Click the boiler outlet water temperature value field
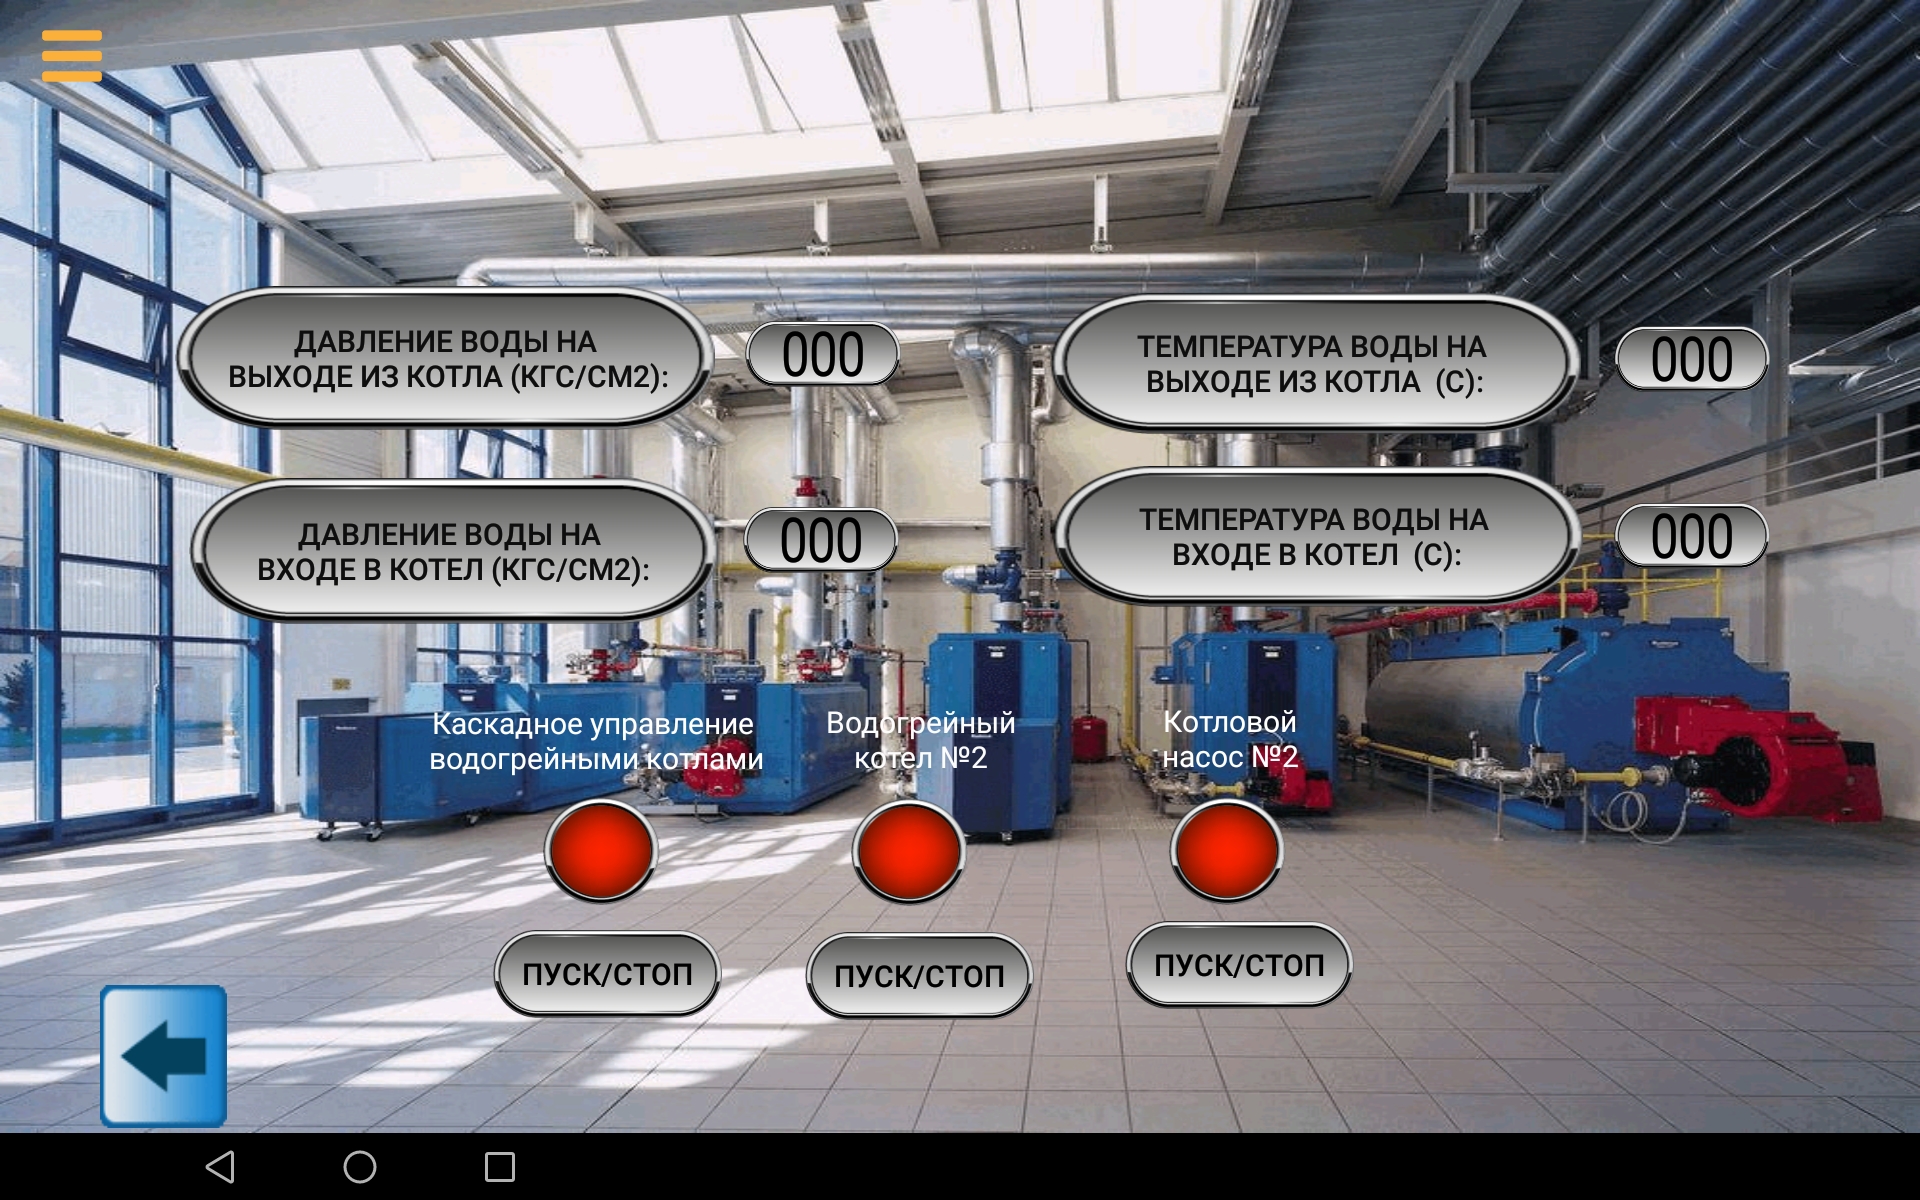1920x1200 pixels. 1691,360
